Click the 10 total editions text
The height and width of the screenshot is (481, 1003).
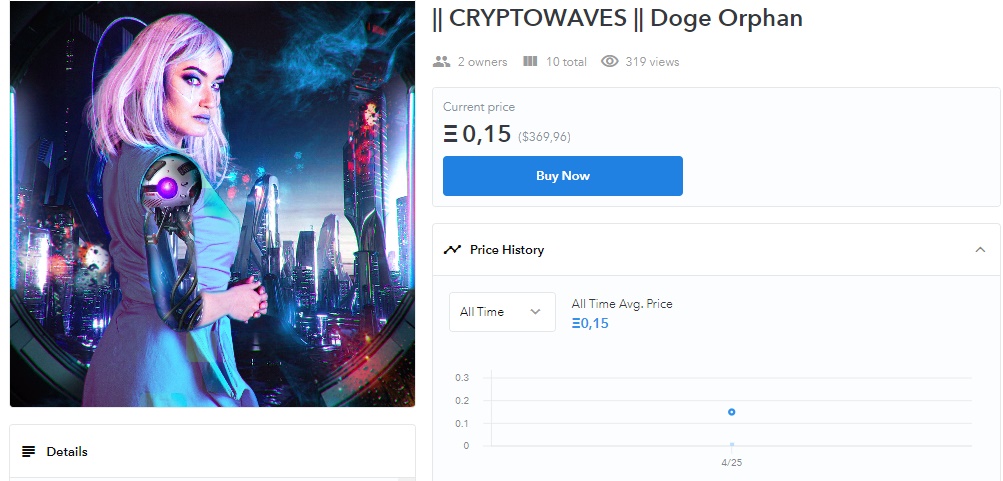(566, 62)
